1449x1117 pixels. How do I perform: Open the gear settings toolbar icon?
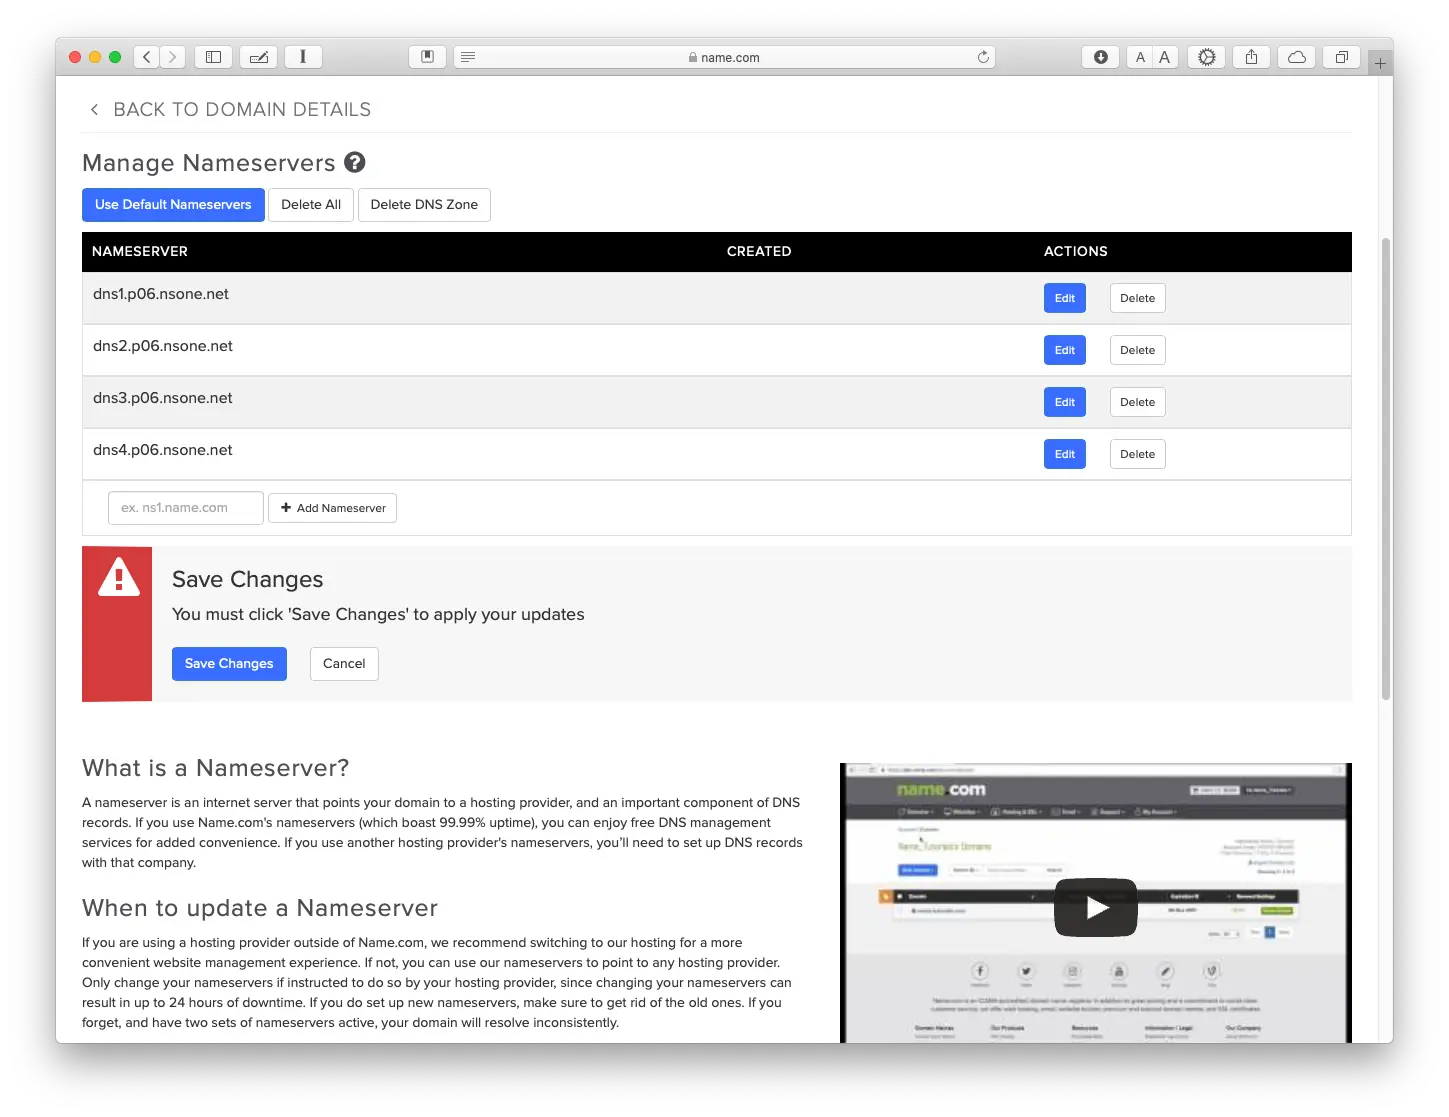(1207, 57)
